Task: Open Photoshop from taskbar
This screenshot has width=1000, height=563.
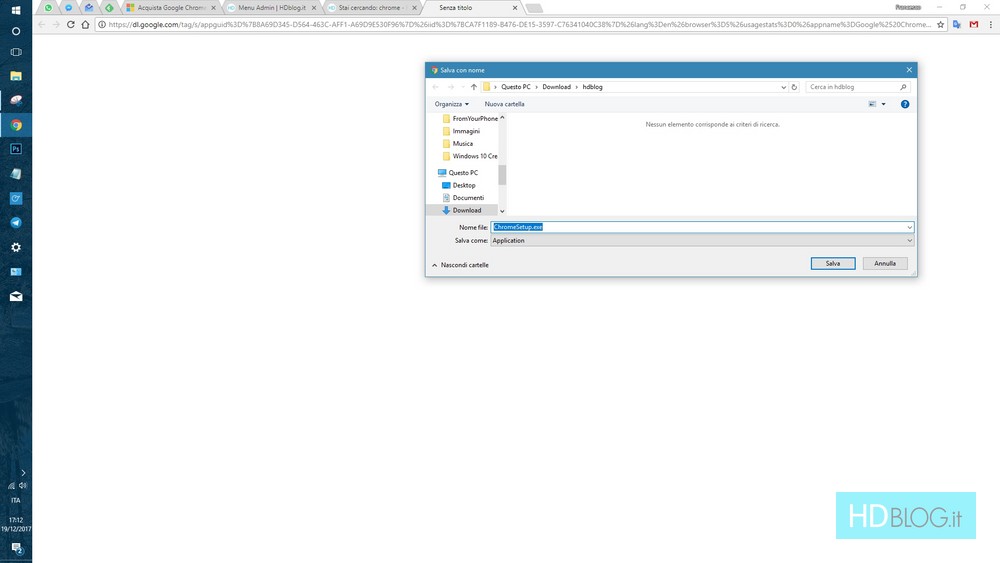Action: tap(16, 149)
